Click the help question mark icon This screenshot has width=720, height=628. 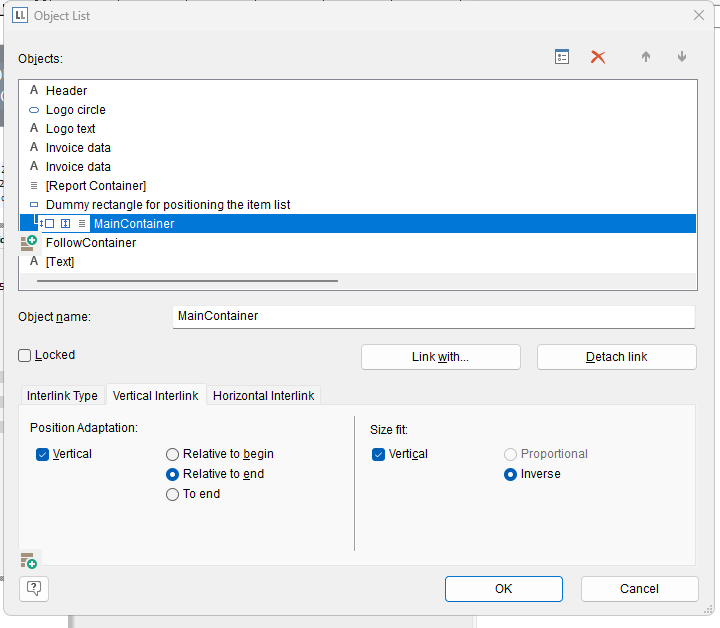point(34,588)
